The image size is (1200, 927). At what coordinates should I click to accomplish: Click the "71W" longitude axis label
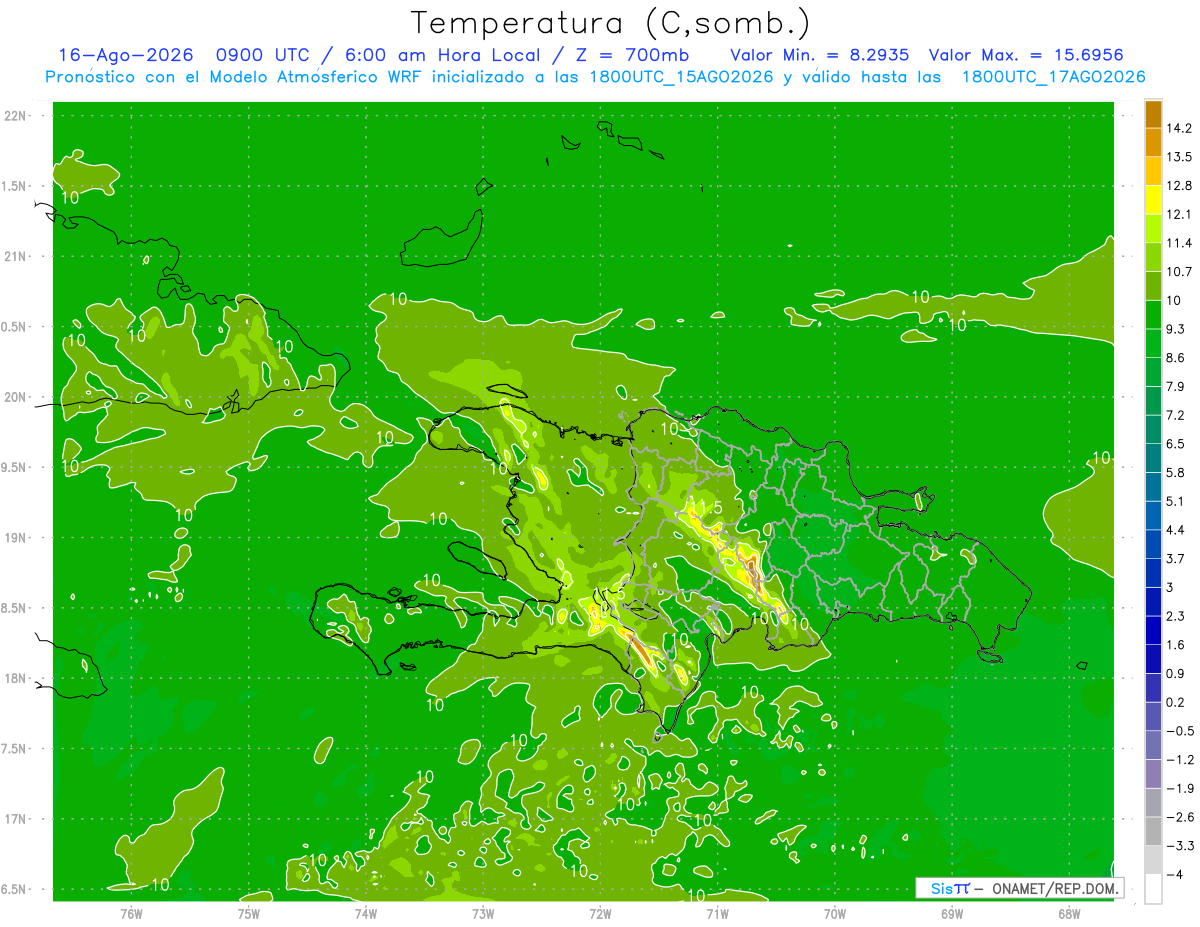717,913
